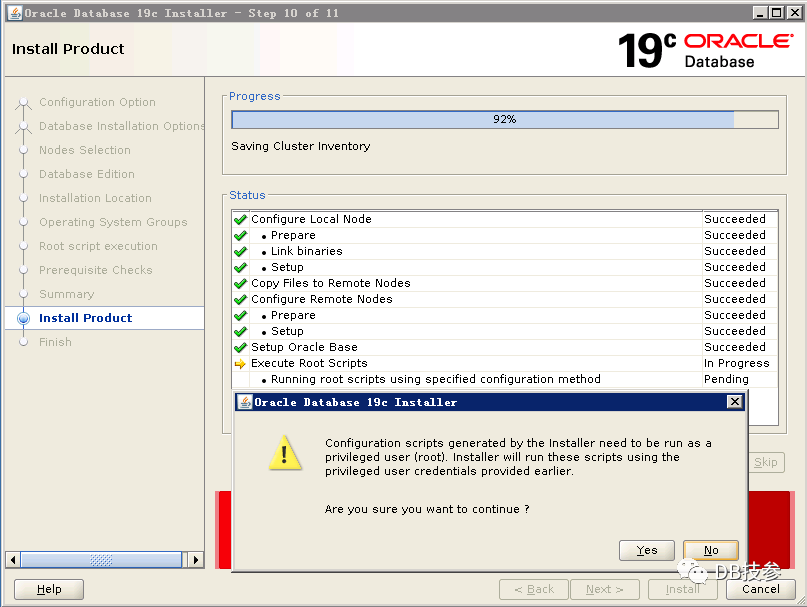Select Install Product step in sidebar
The image size is (807, 607).
click(85, 318)
